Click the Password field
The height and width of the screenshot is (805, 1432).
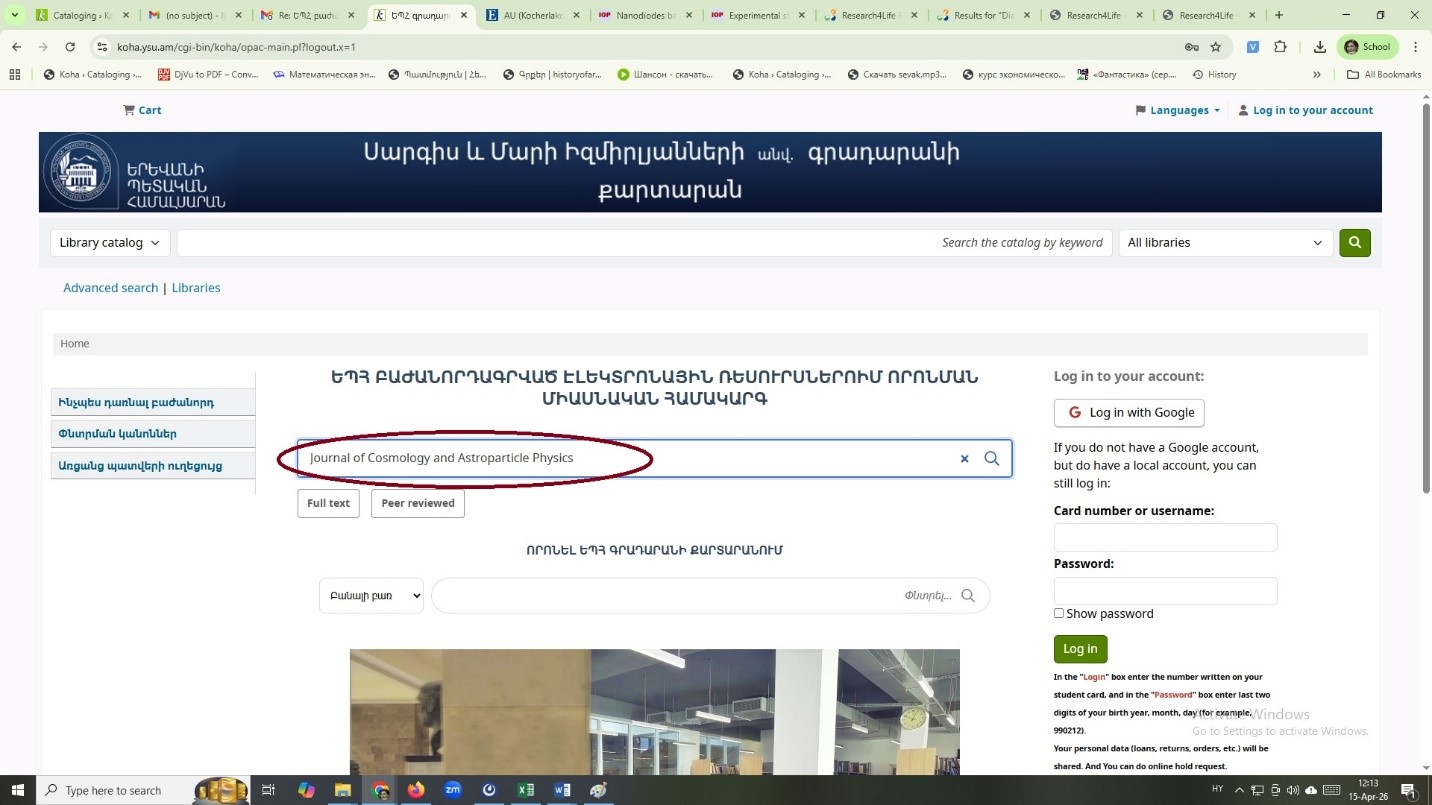tap(1165, 591)
